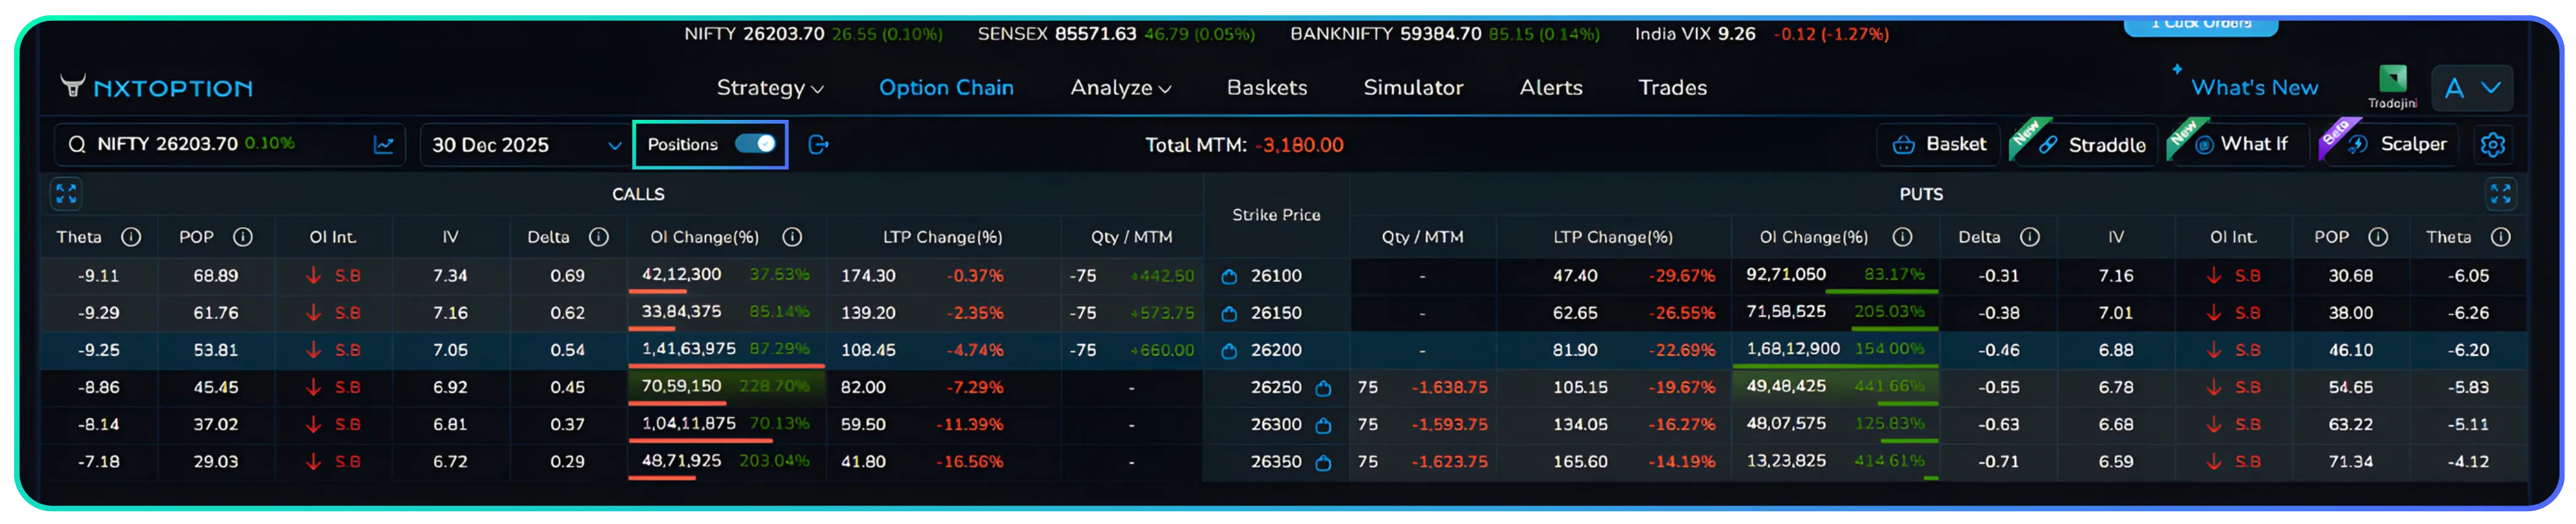The height and width of the screenshot is (524, 2576).
Task: Click the Theta info icon in Calls
Action: [x=131, y=237]
